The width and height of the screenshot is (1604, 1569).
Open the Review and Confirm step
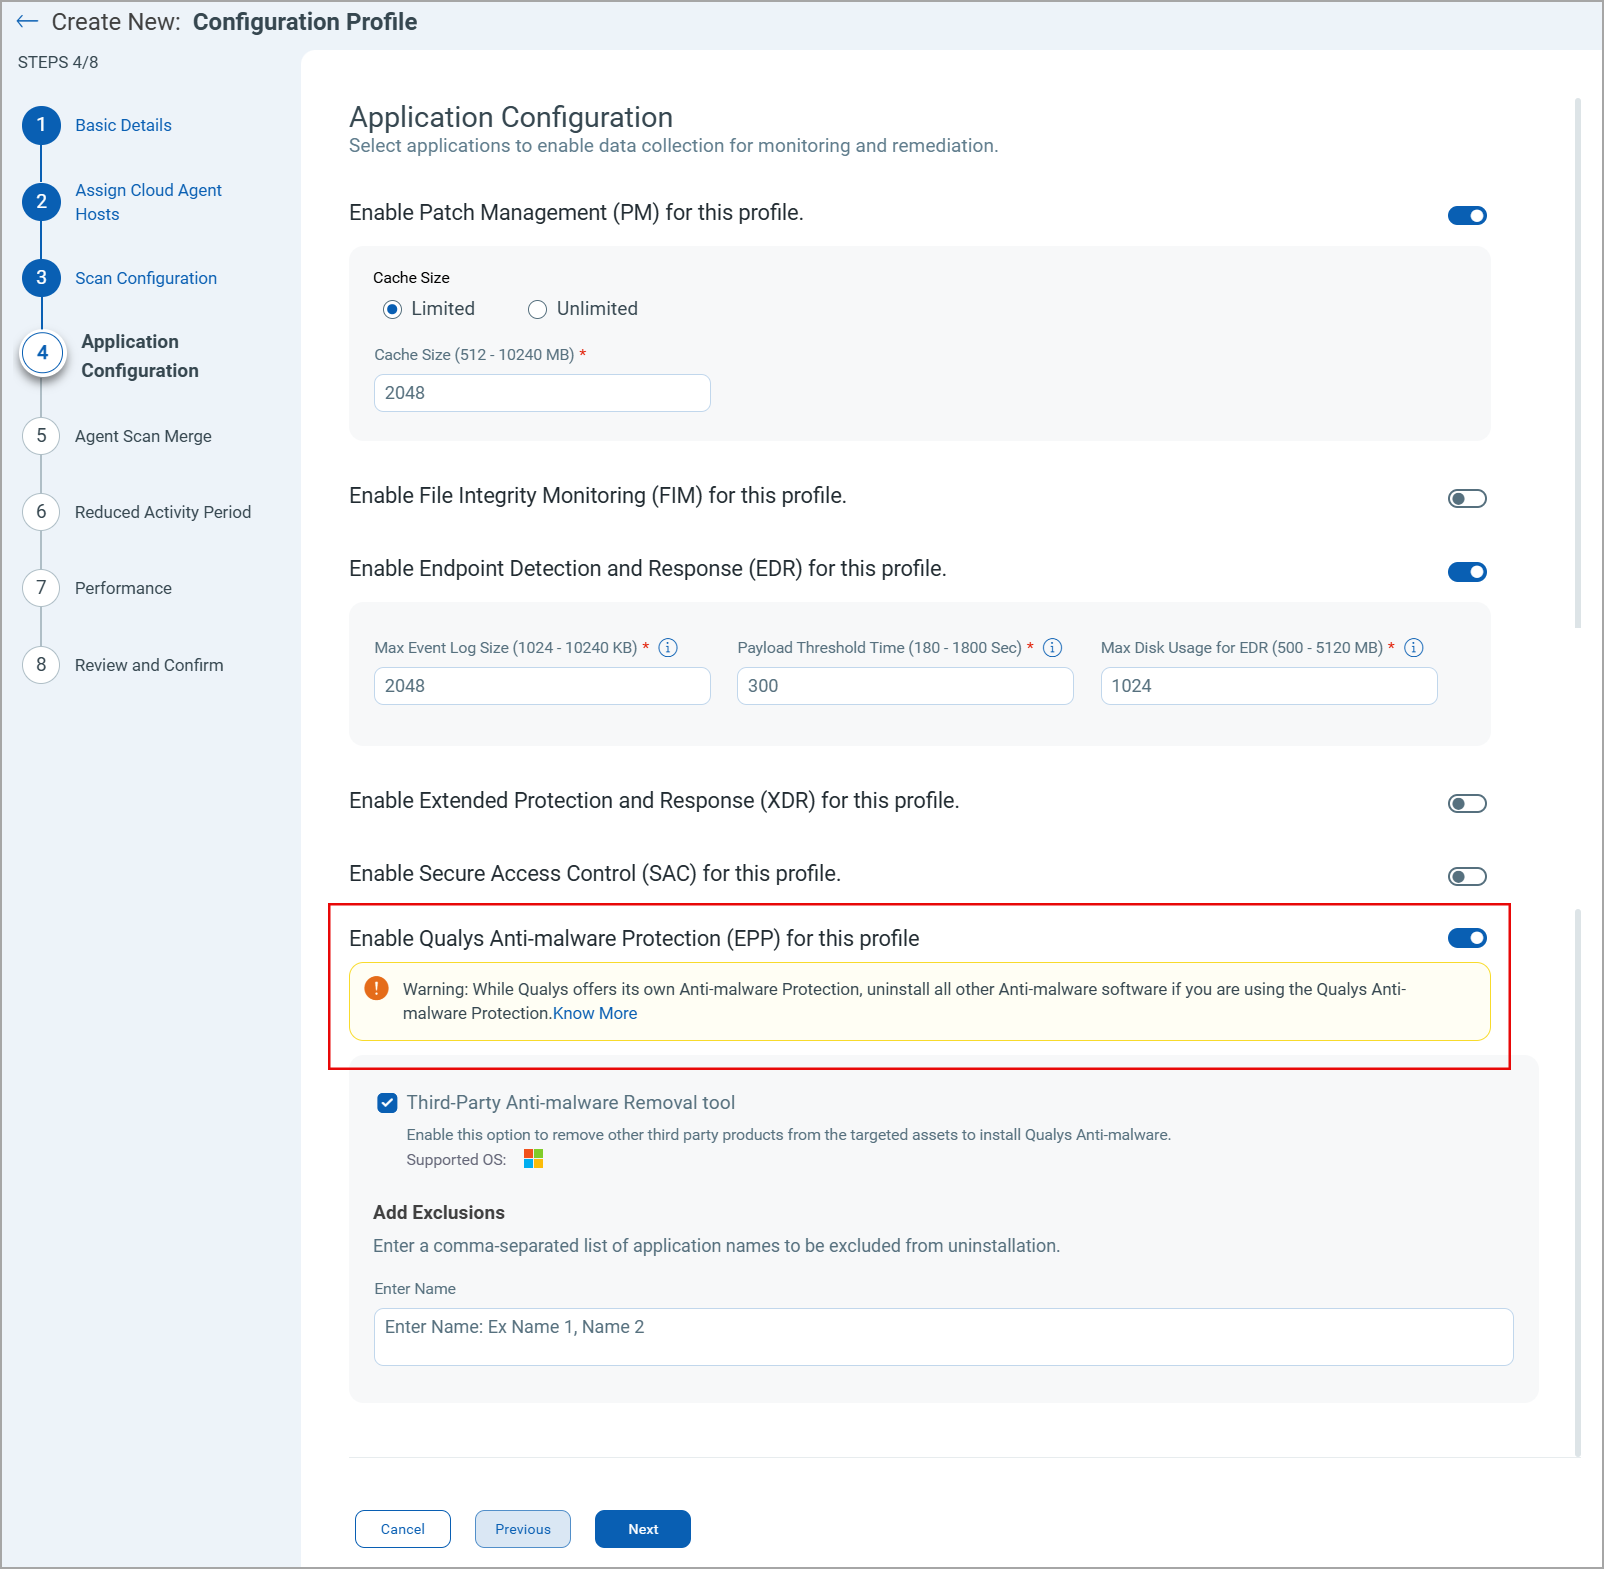tap(149, 665)
